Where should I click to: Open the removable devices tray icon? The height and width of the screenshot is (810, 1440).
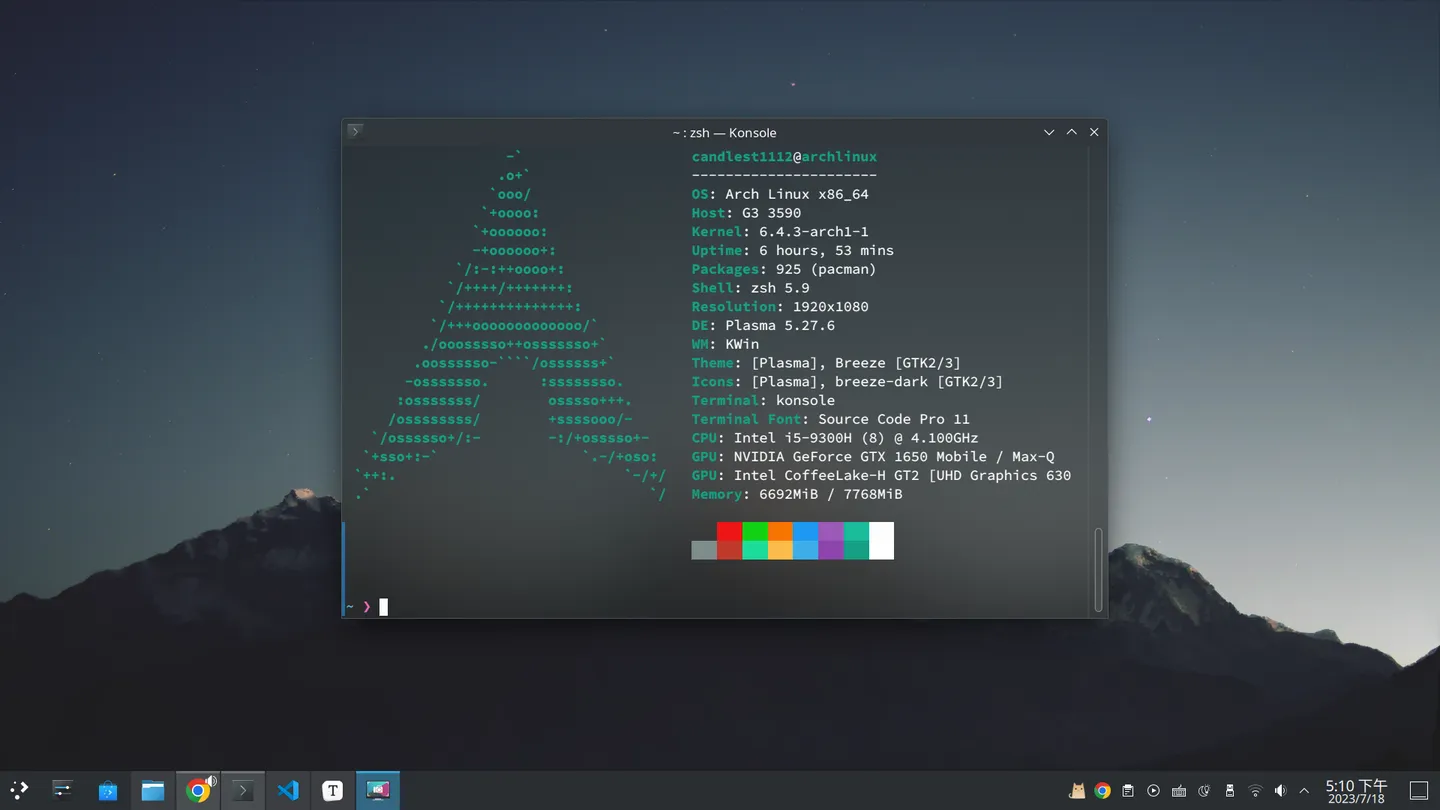1229,790
